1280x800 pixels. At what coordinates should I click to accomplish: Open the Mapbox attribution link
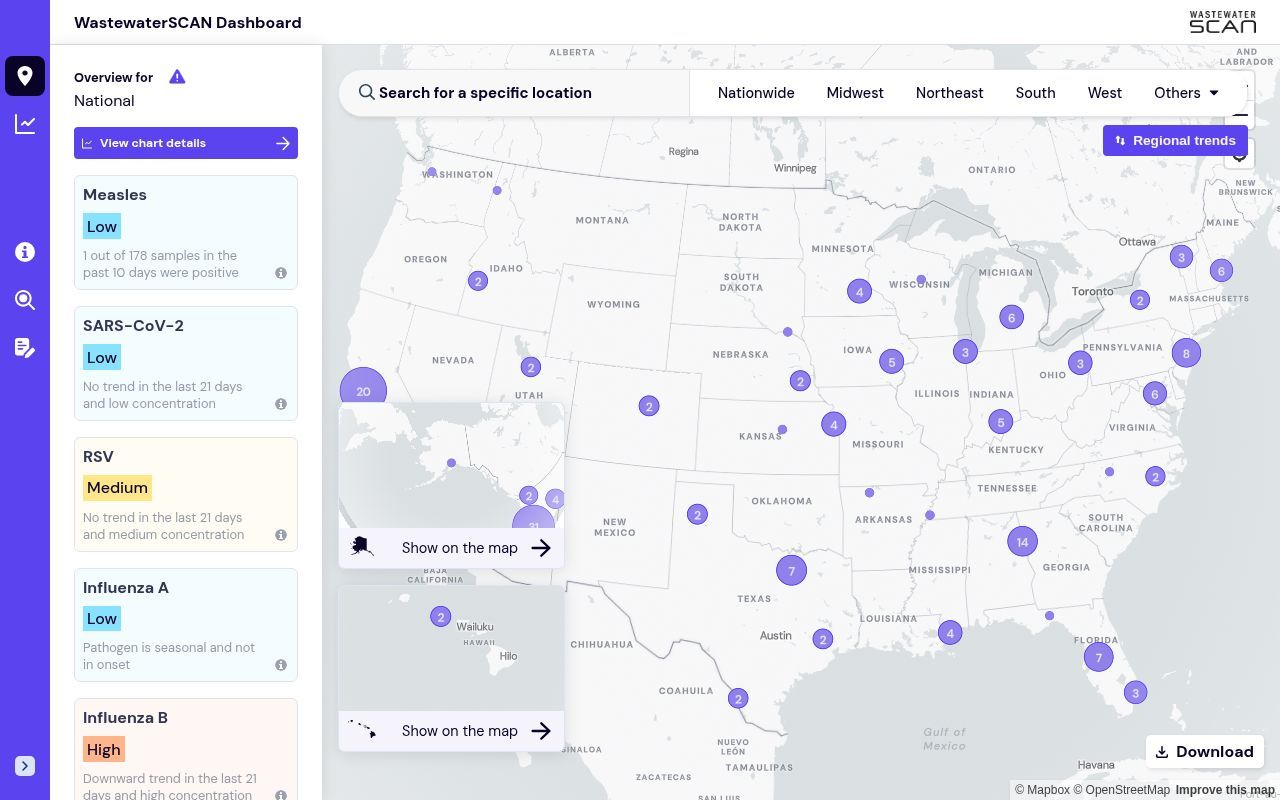(1042, 790)
